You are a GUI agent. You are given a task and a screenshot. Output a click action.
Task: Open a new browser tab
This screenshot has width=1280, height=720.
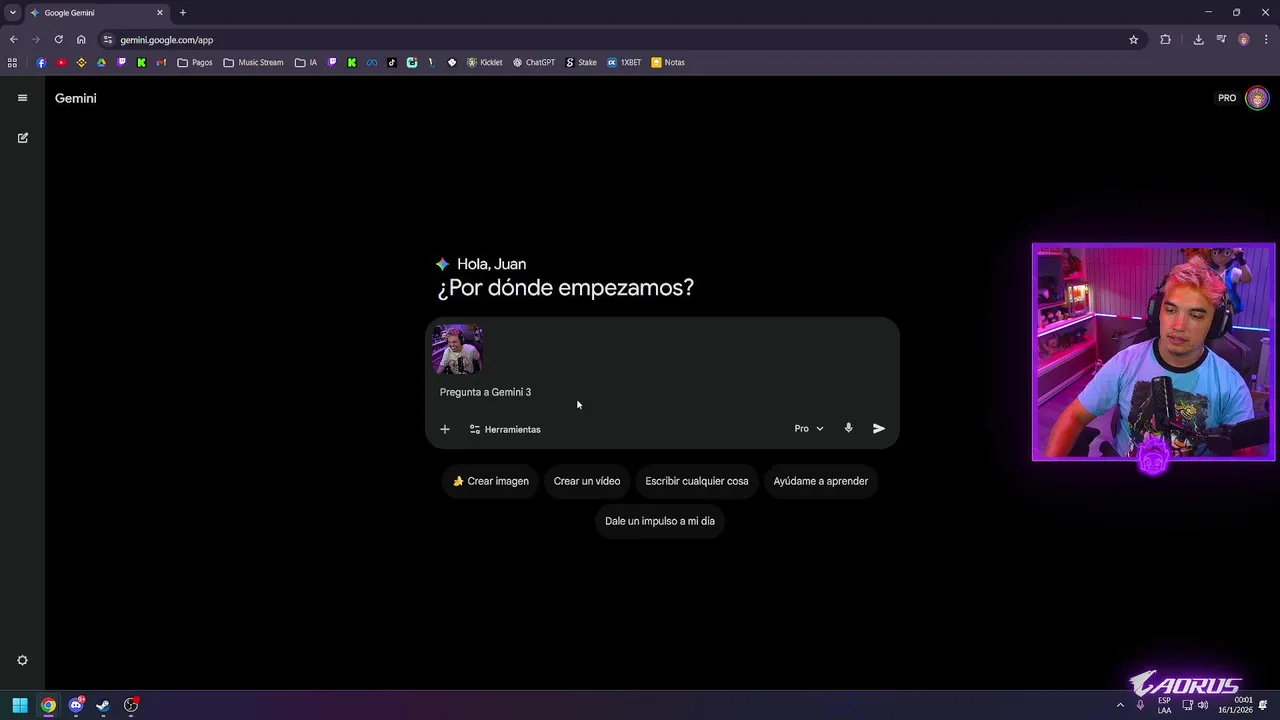(x=183, y=13)
